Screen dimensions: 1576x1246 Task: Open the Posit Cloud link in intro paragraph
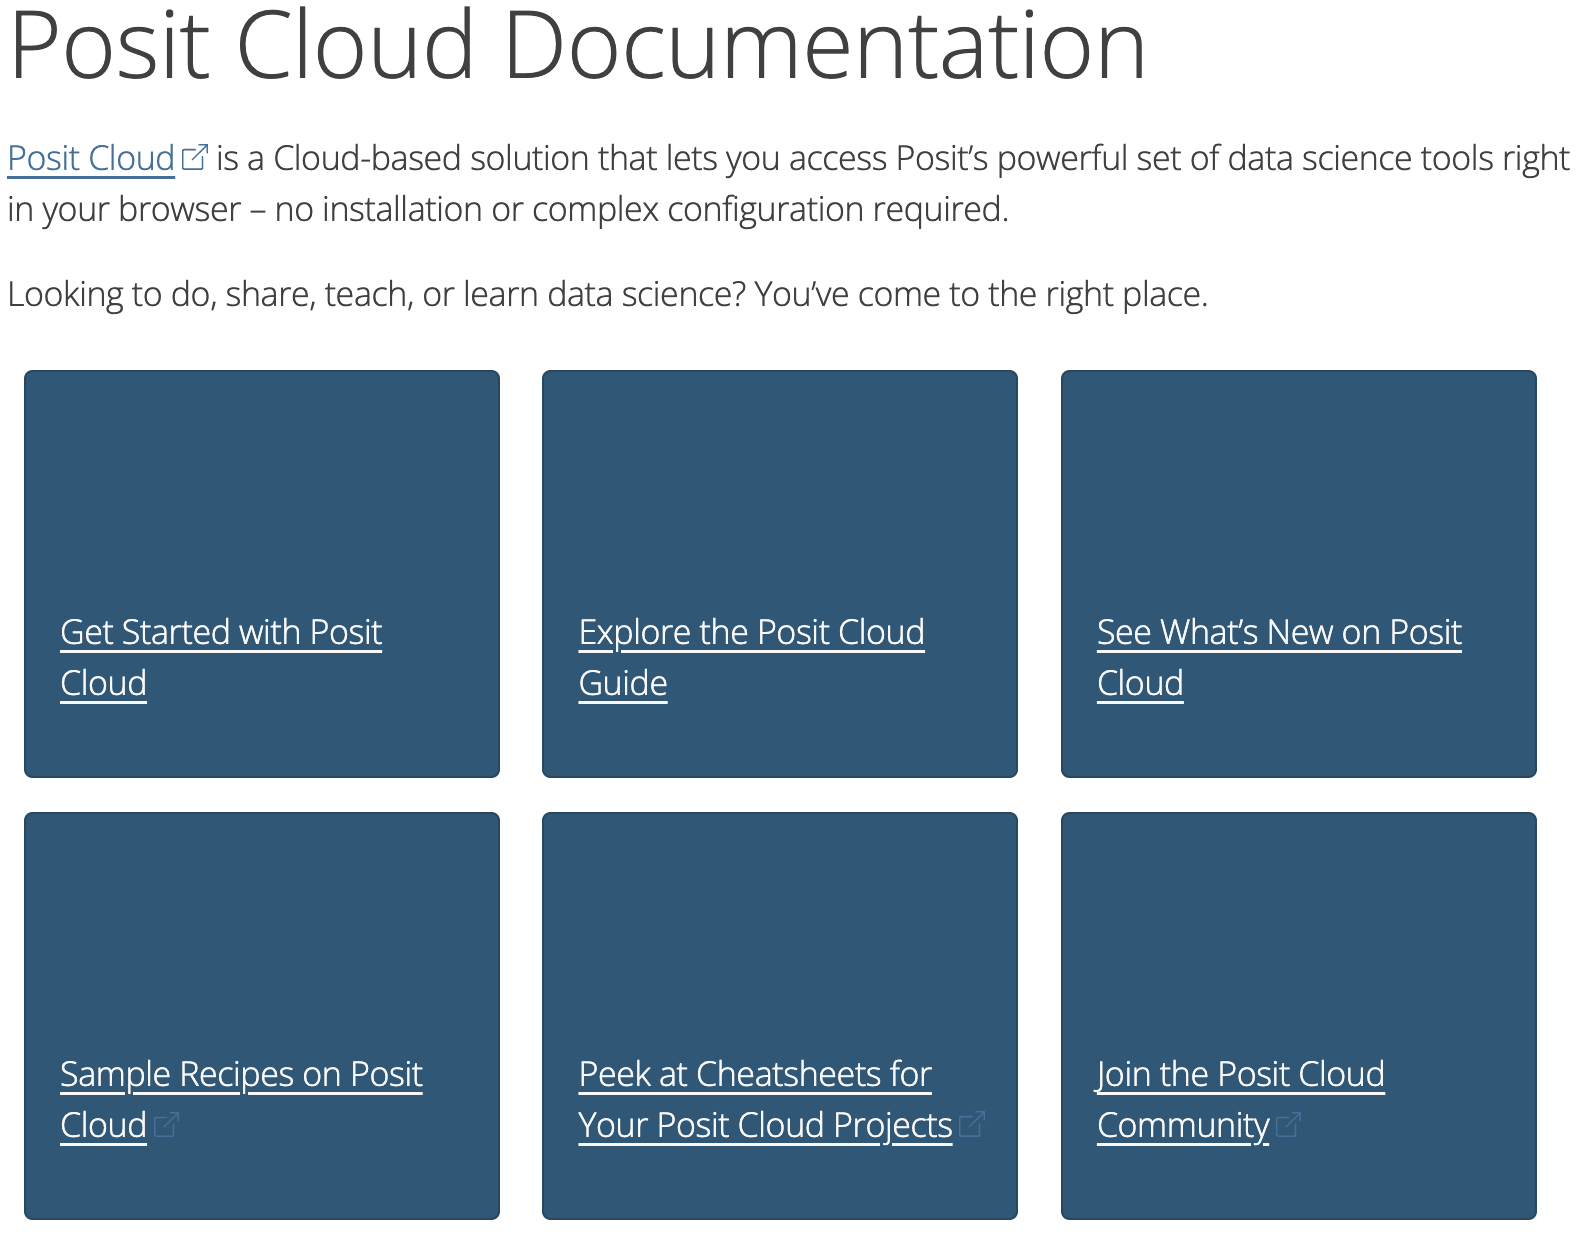pos(91,159)
